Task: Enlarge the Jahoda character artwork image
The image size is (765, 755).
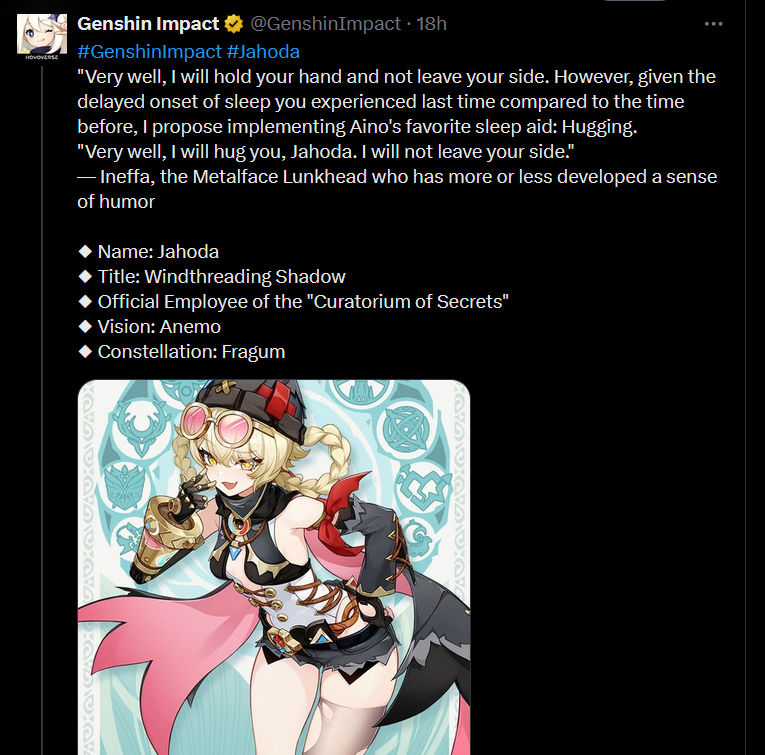Action: 274,567
